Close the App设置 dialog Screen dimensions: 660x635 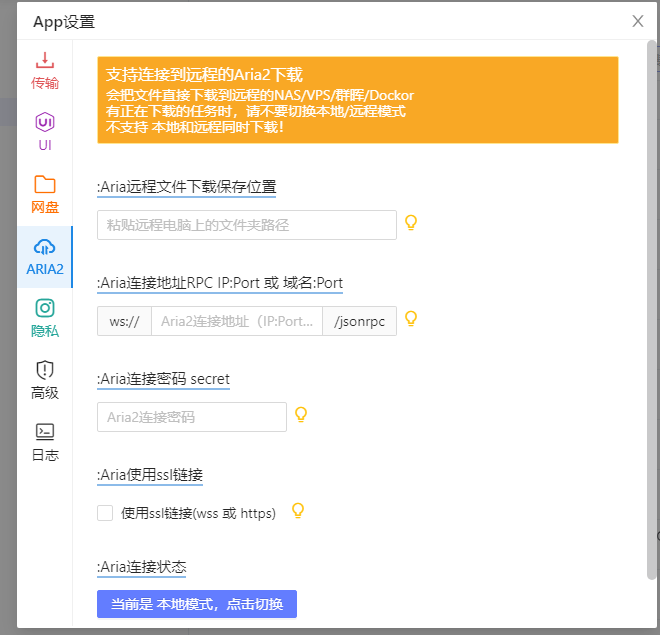pos(638,21)
